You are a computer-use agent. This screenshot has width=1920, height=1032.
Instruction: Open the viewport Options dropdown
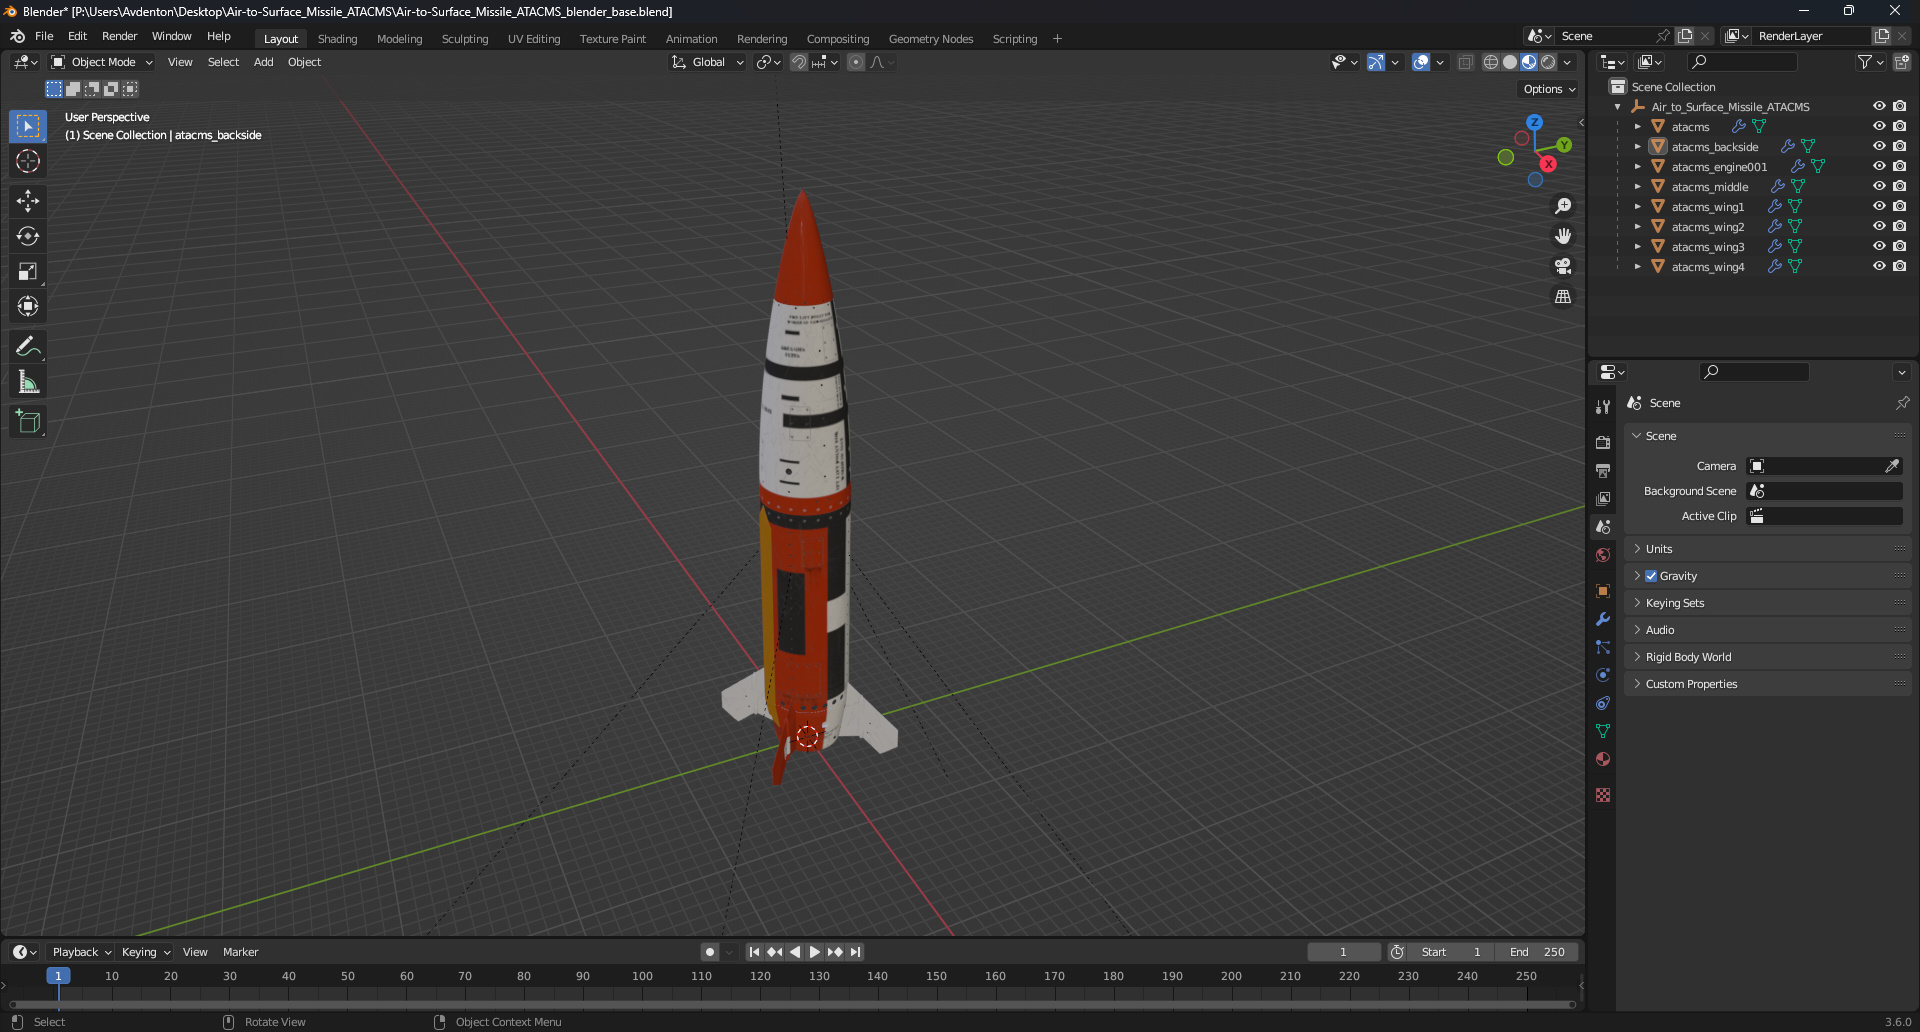point(1549,89)
